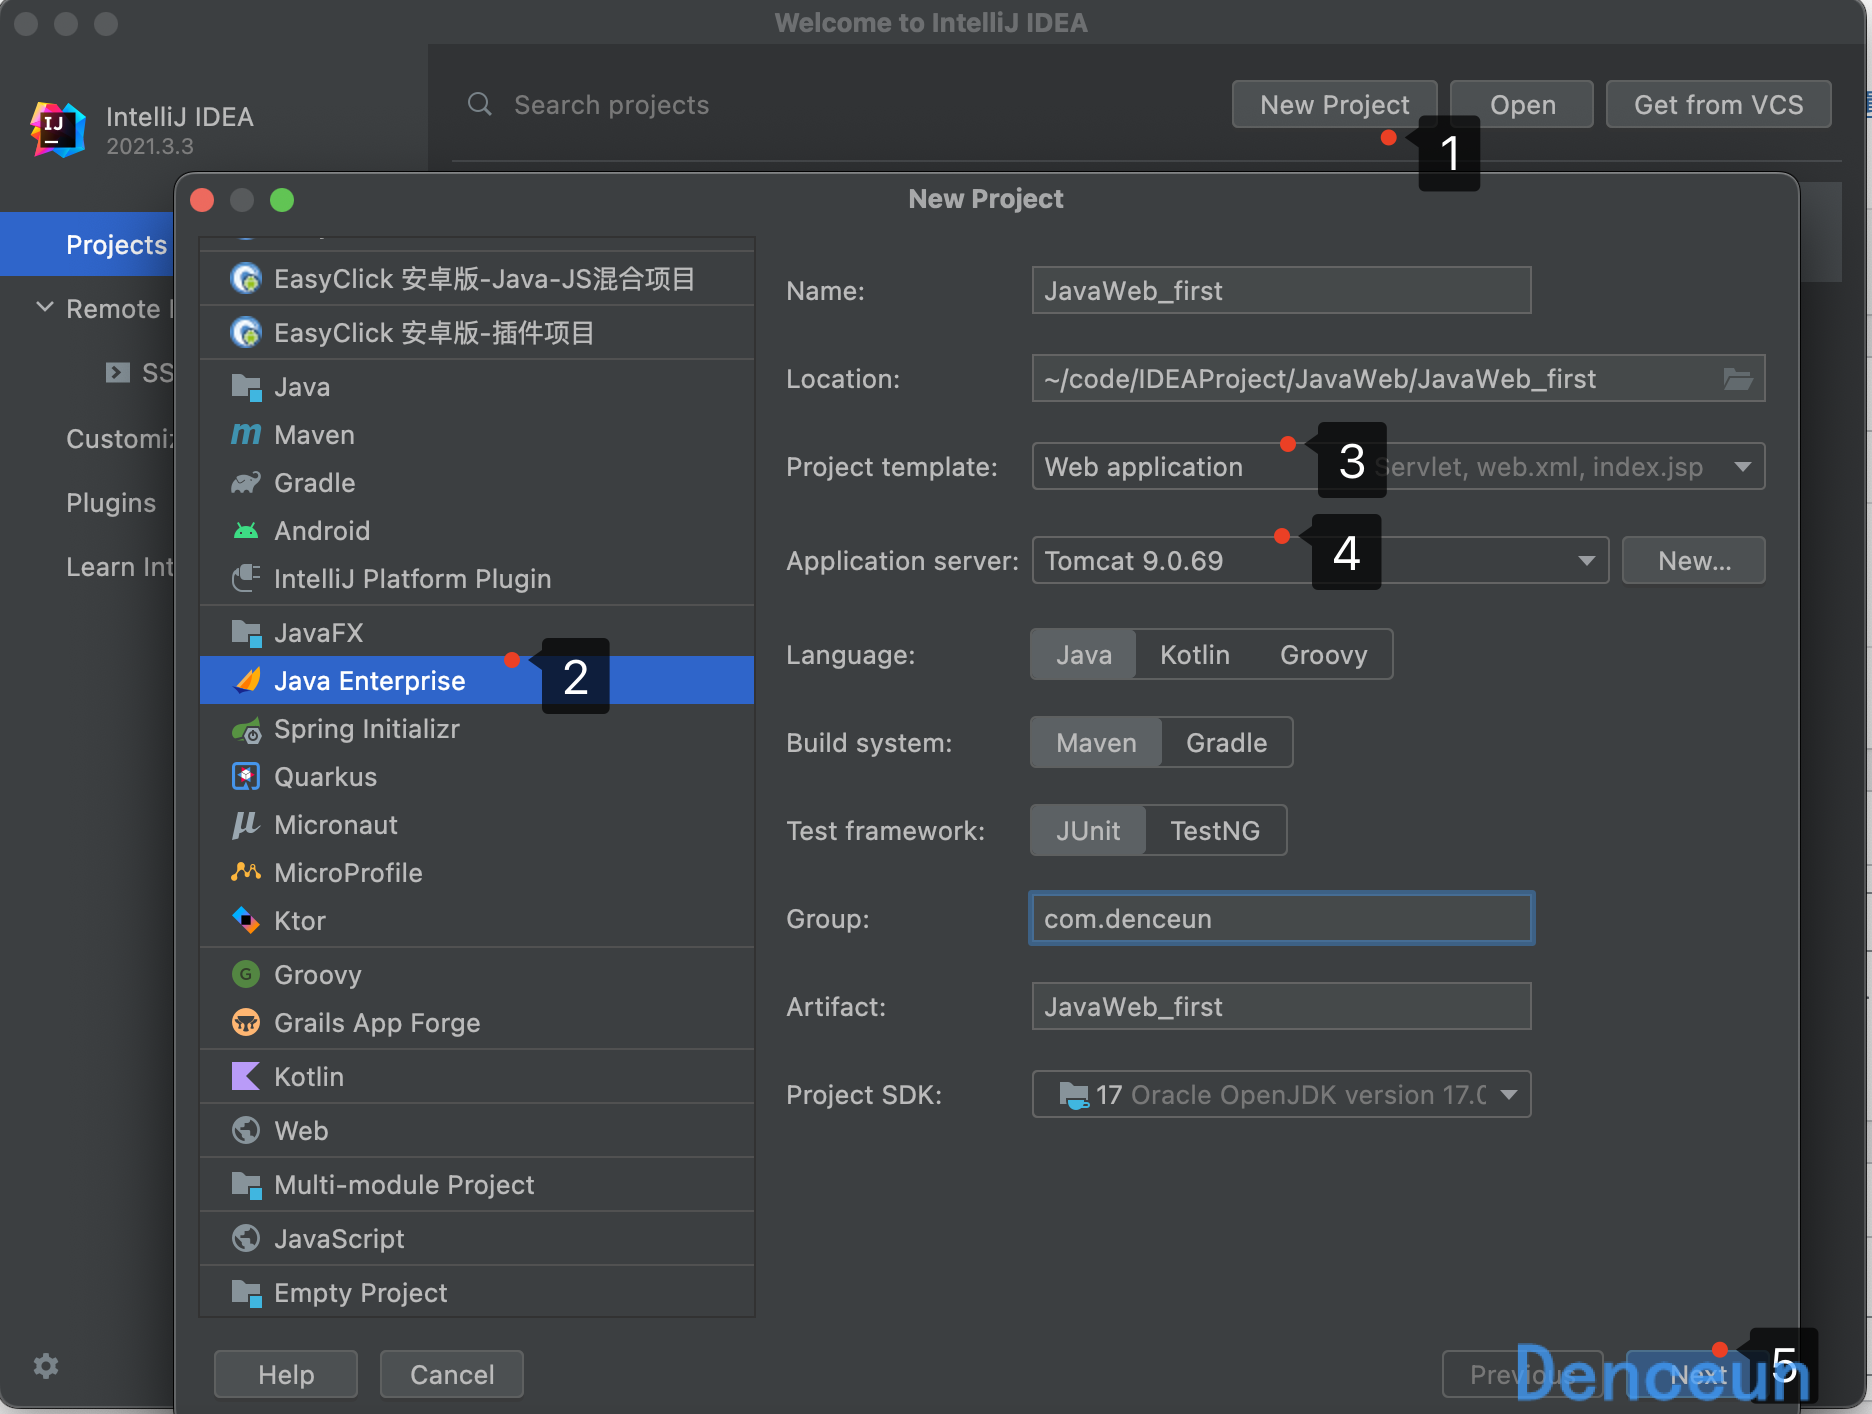The width and height of the screenshot is (1872, 1414).
Task: Open Project SDK dropdown
Action: 1281,1095
